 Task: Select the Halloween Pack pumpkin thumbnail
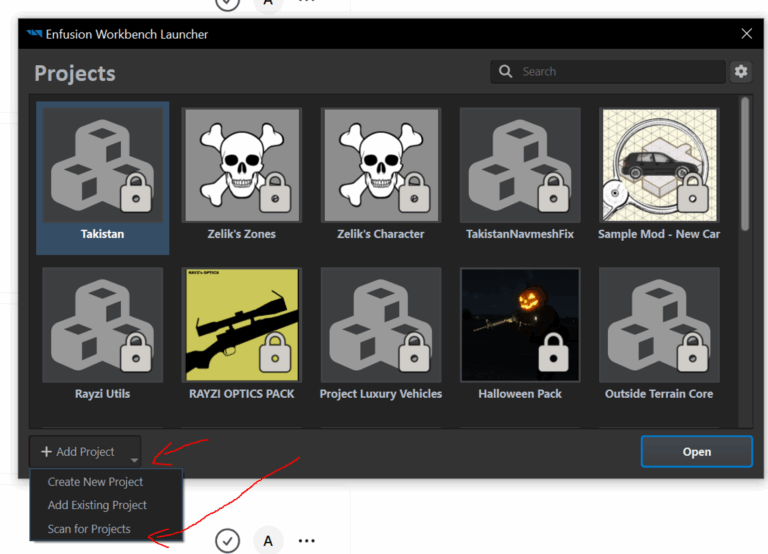click(519, 325)
